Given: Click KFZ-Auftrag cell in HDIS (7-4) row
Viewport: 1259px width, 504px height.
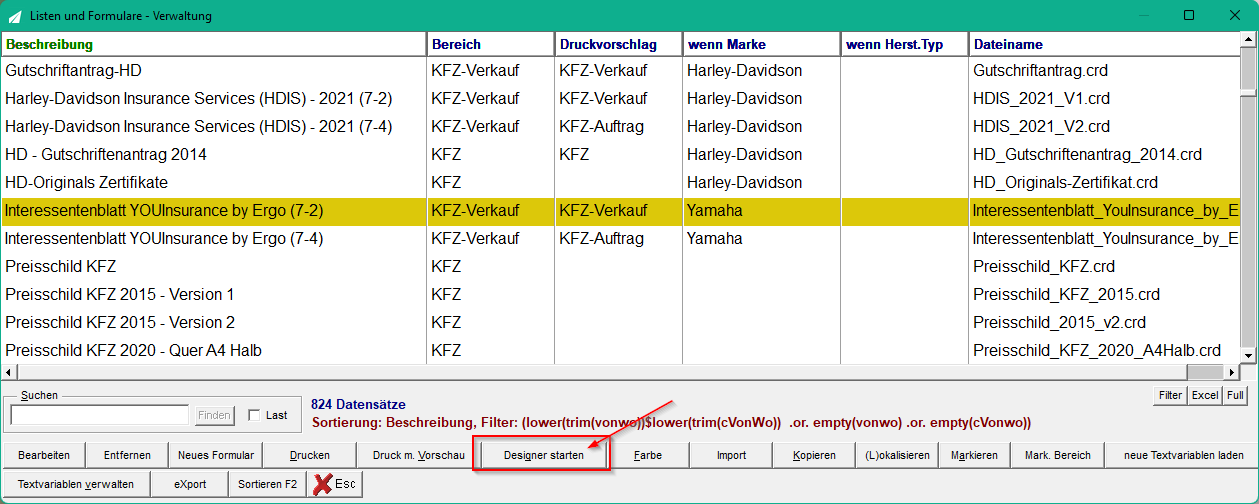Looking at the screenshot, I should [618, 127].
